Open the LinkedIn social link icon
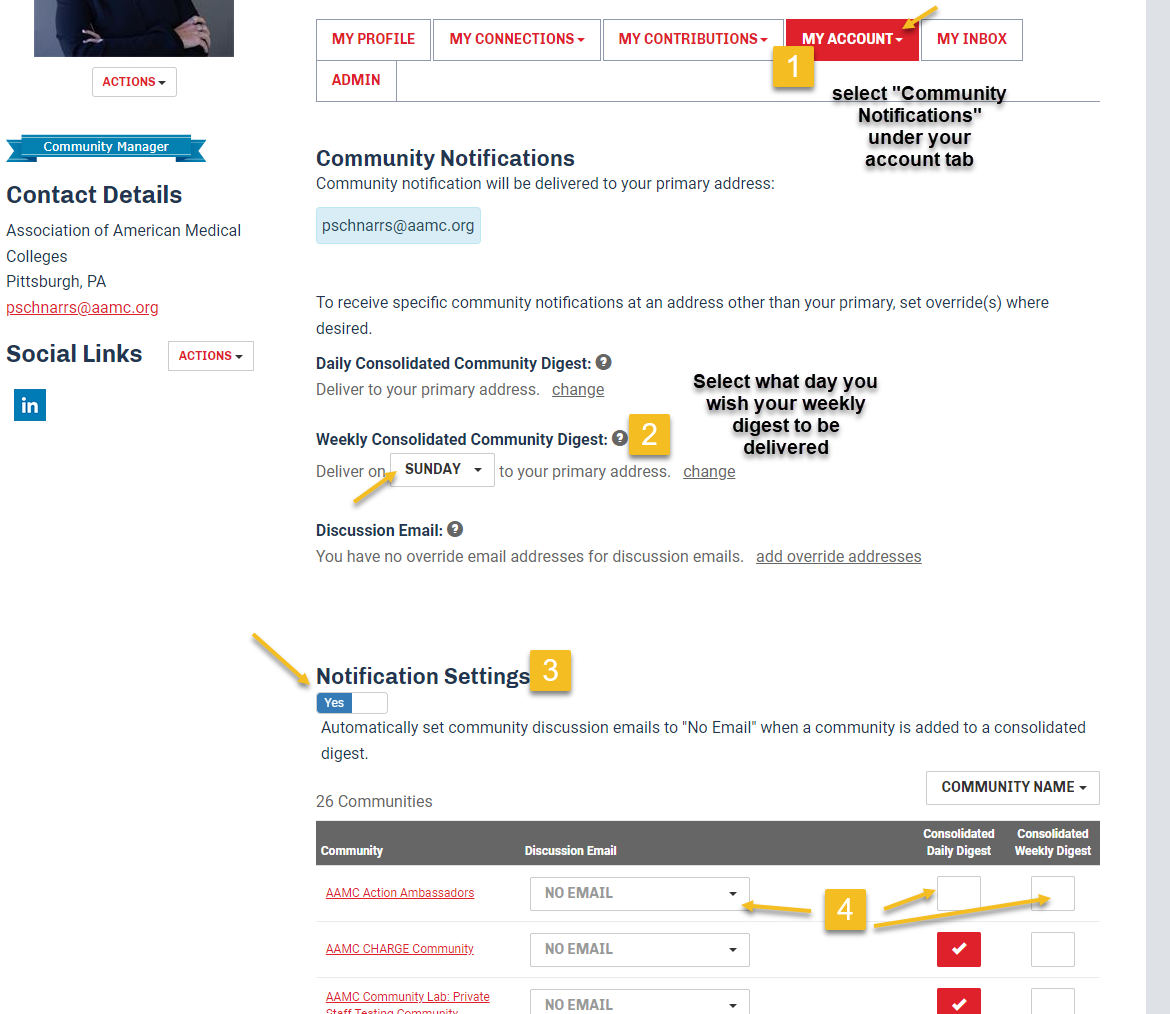The height and width of the screenshot is (1014, 1170). point(30,405)
